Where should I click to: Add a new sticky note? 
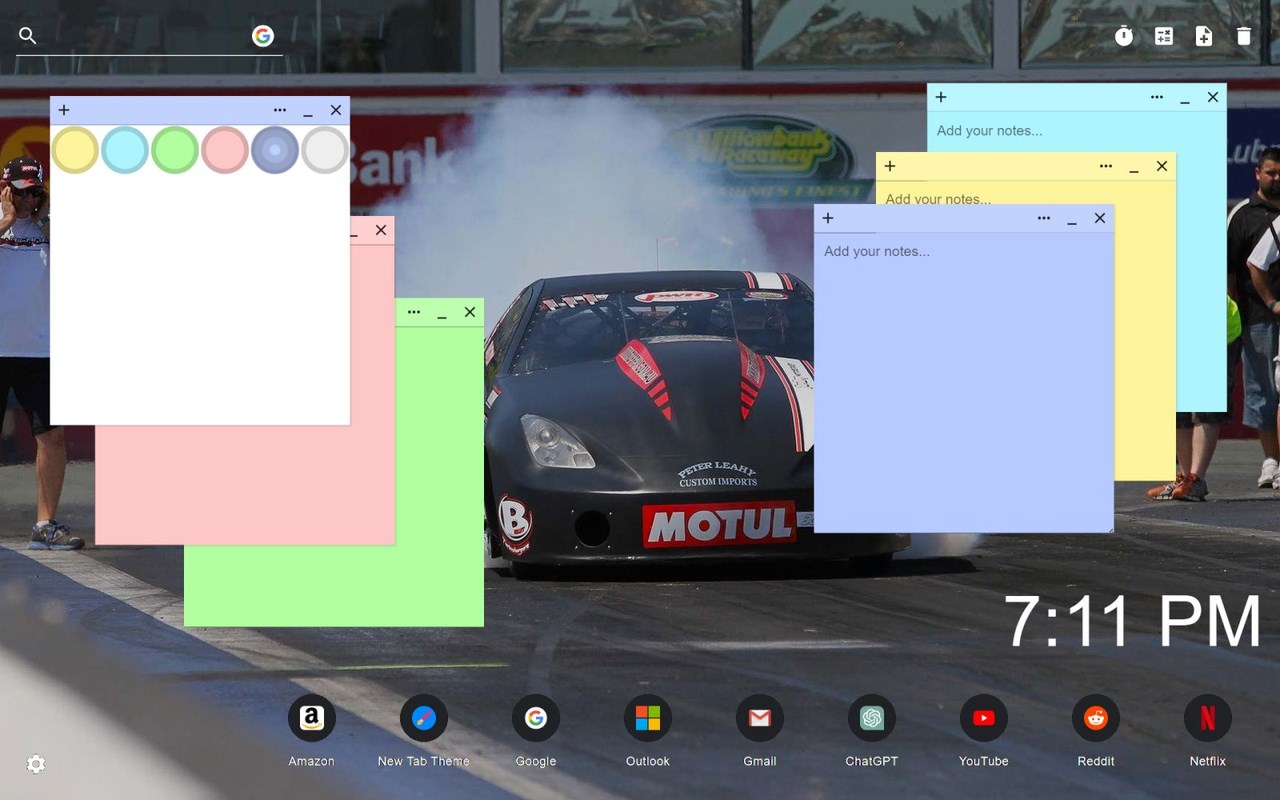(x=1204, y=36)
